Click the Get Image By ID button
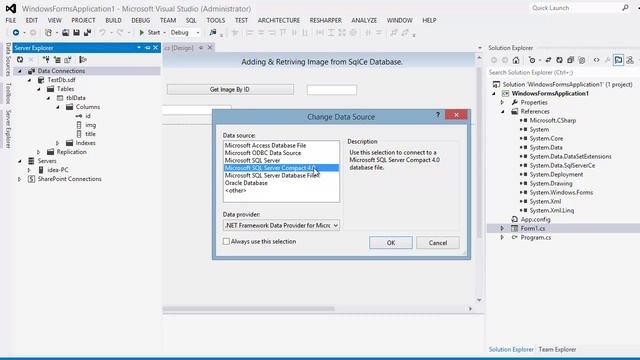This screenshot has height=360, width=640. 230,89
